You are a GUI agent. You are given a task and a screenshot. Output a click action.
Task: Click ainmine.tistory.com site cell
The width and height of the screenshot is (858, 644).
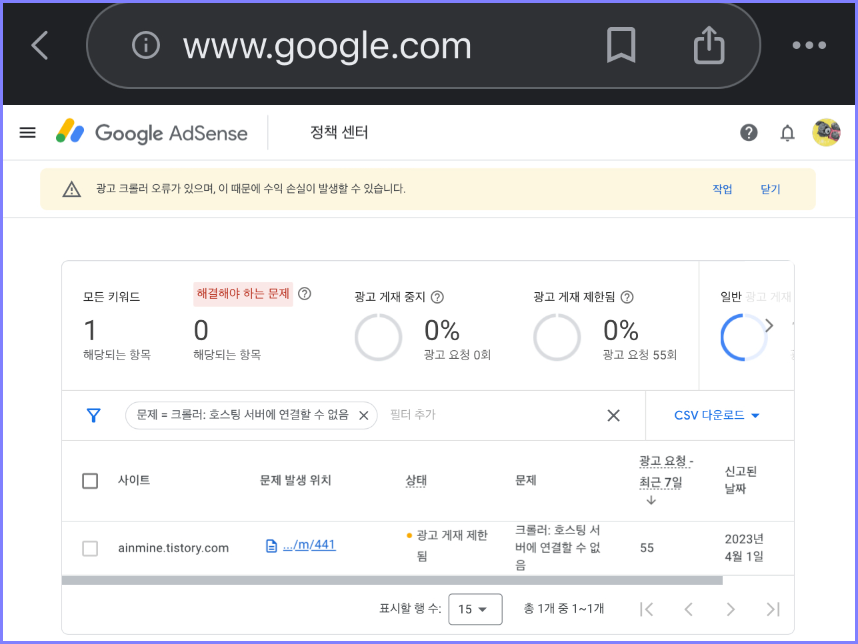pyautogui.click(x=173, y=548)
